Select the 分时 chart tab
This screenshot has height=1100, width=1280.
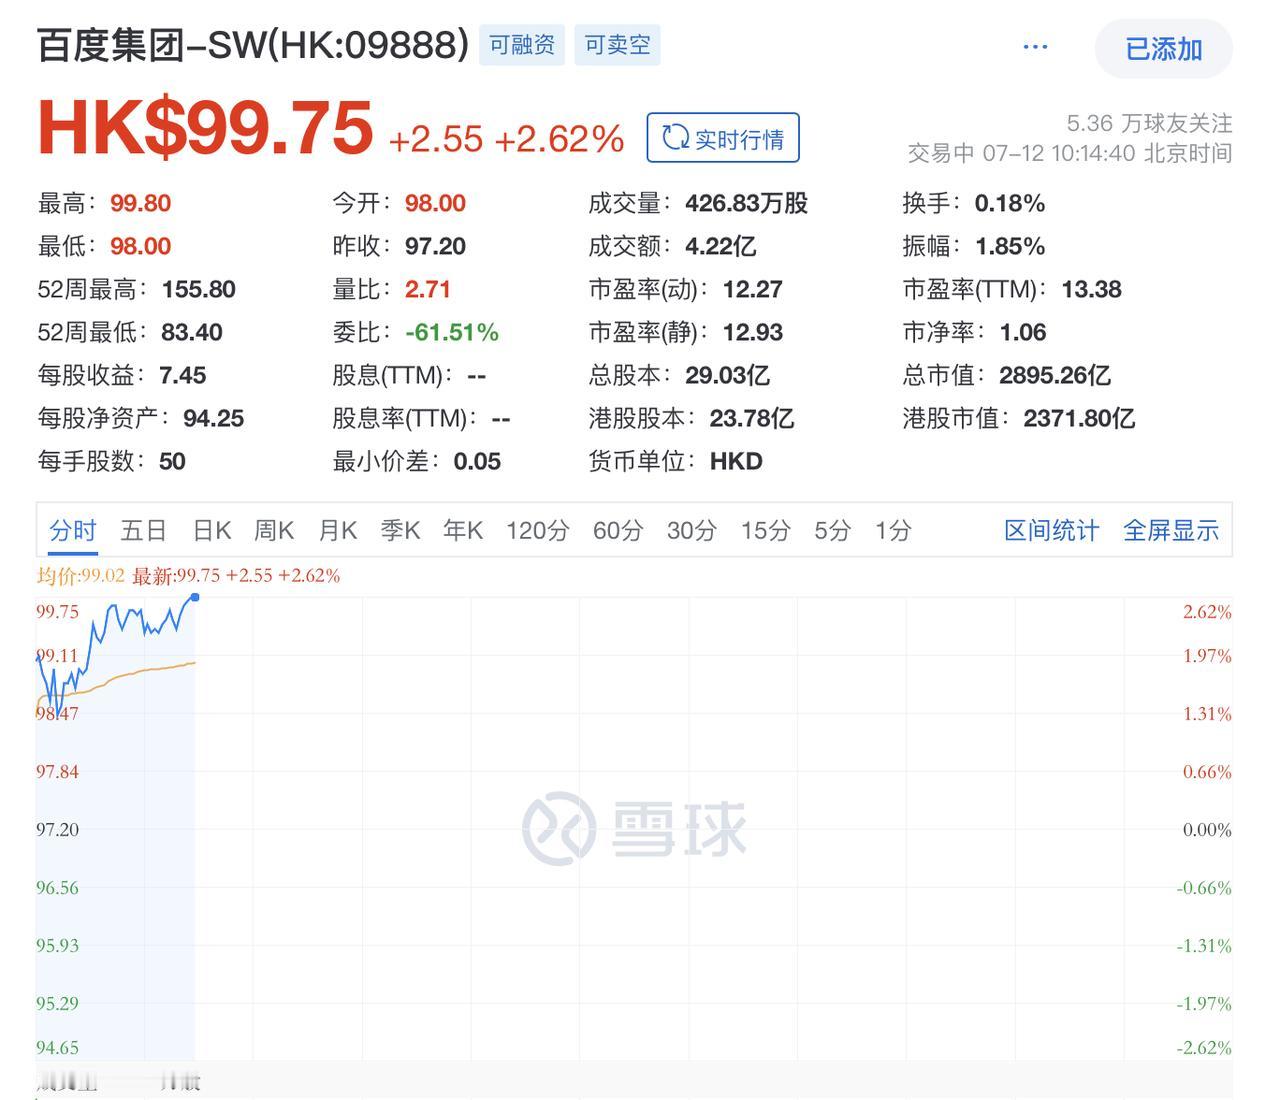pos(73,530)
